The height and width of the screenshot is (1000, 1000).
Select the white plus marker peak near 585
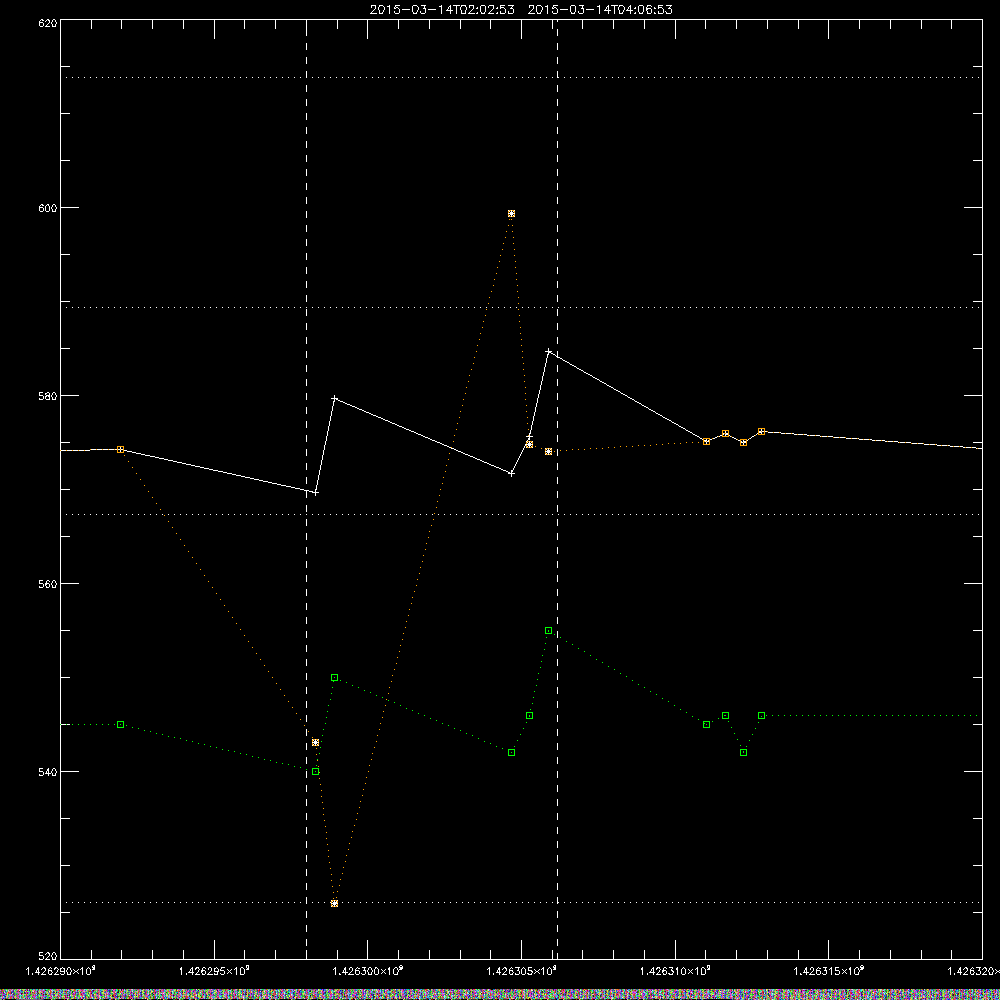(548, 351)
